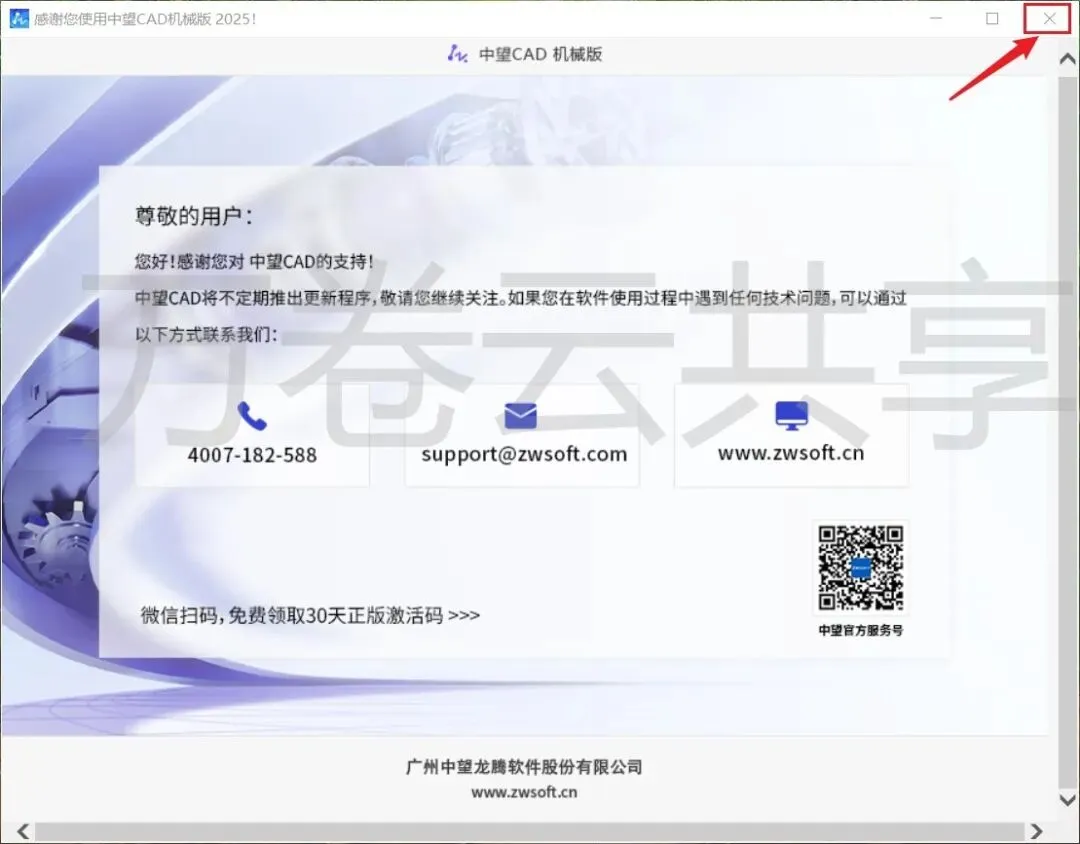
Task: Open the www.zwsoft.cn link under monitor icon
Action: pyautogui.click(x=791, y=453)
